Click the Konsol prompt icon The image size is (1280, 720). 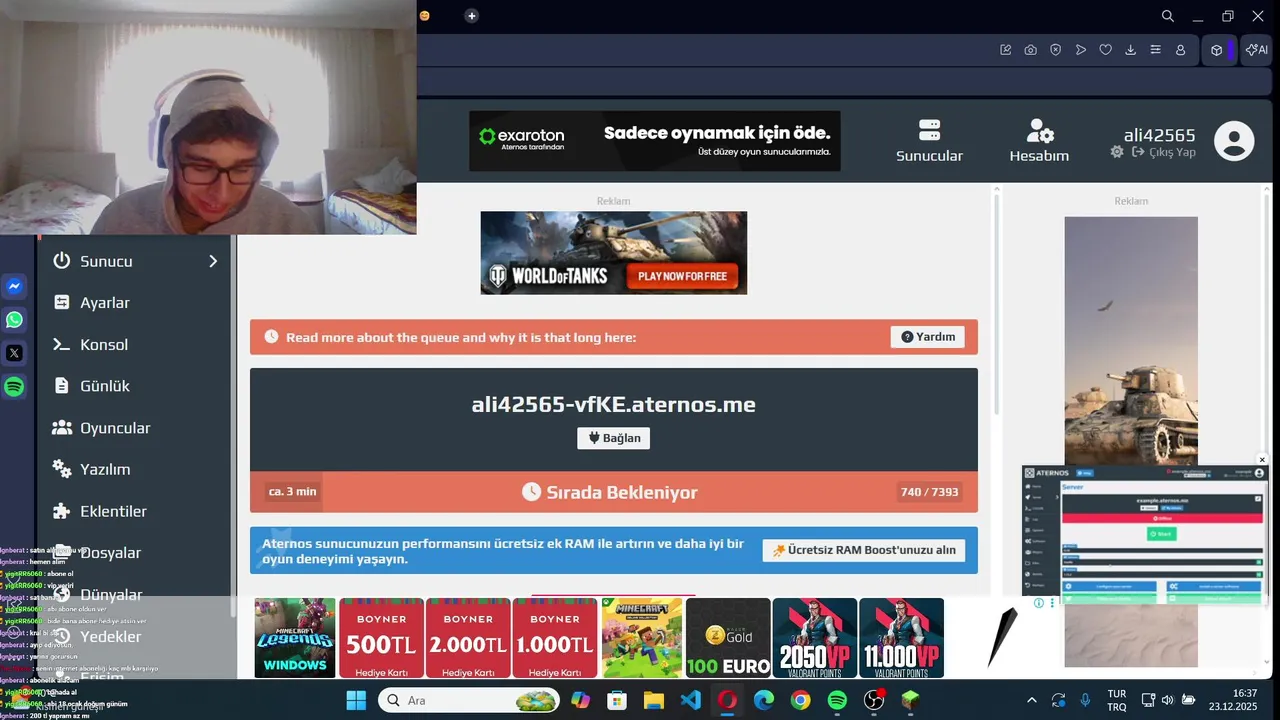click(62, 344)
